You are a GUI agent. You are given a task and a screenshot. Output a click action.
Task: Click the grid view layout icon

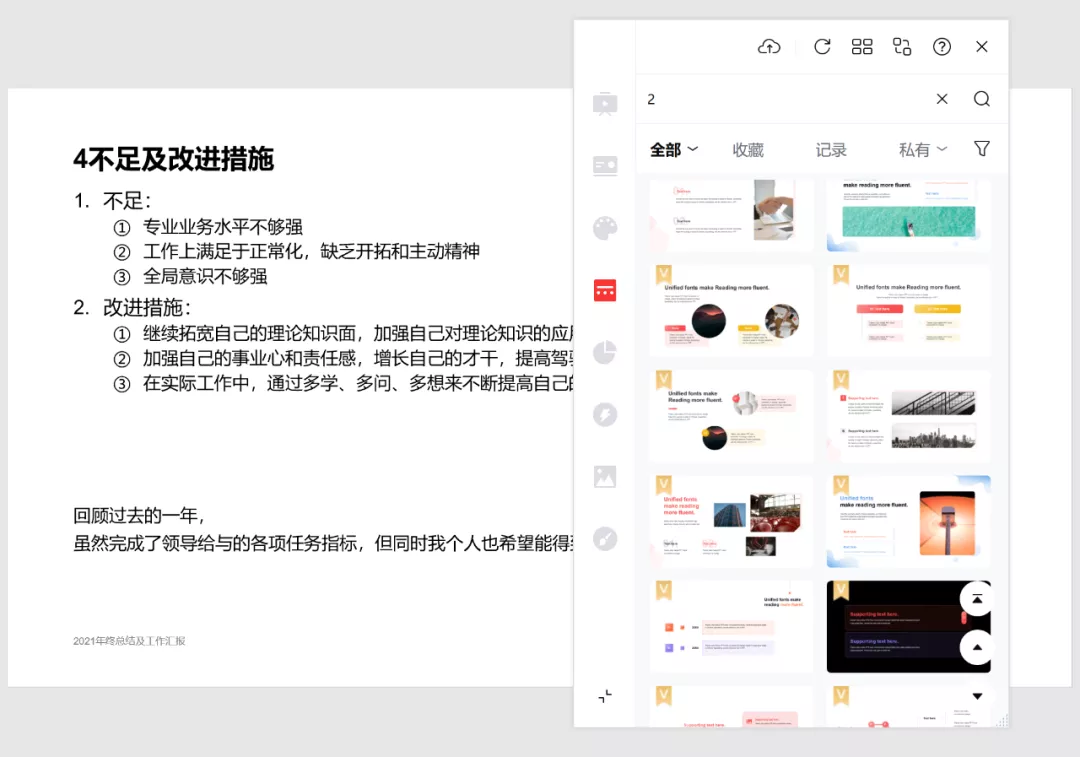[x=862, y=46]
